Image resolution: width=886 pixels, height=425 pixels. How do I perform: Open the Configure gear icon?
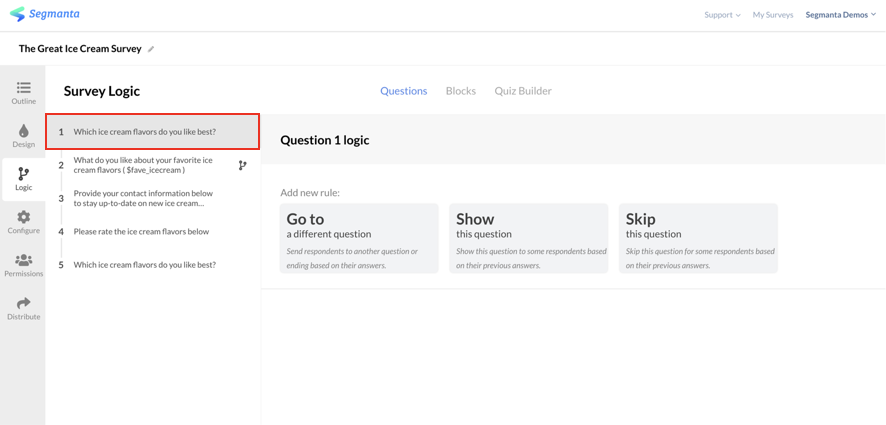(x=24, y=217)
